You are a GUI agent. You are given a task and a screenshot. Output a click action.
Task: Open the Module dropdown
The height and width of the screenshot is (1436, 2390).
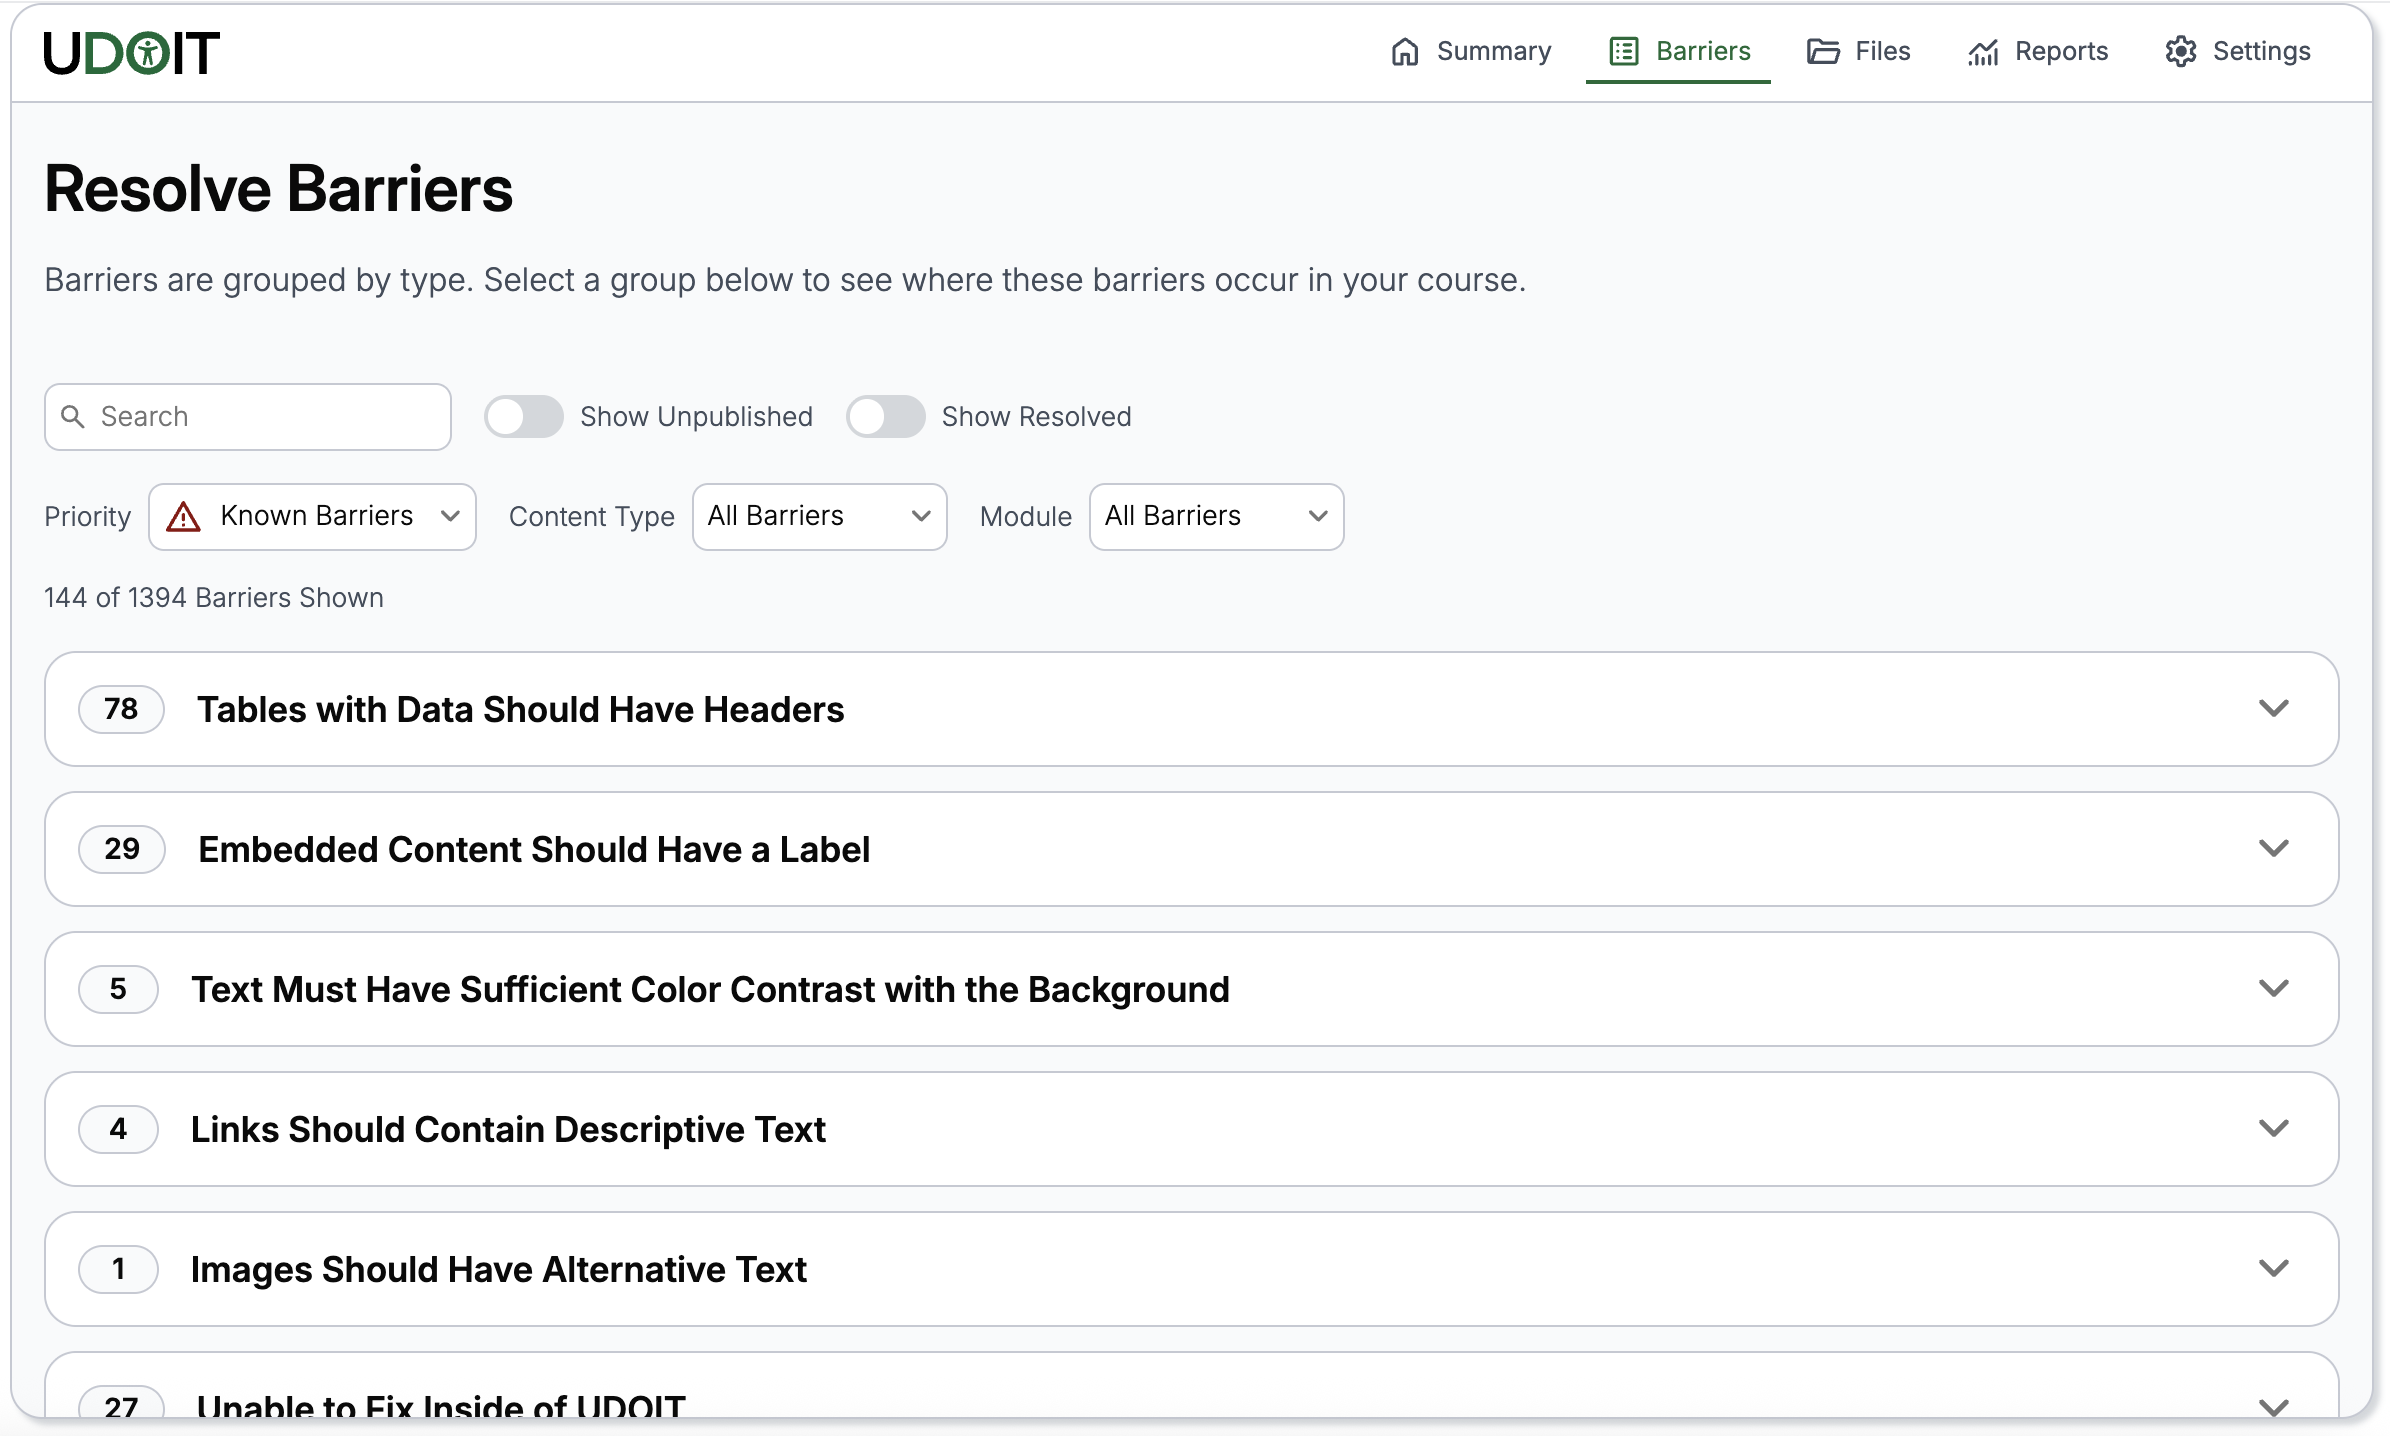pyautogui.click(x=1217, y=516)
